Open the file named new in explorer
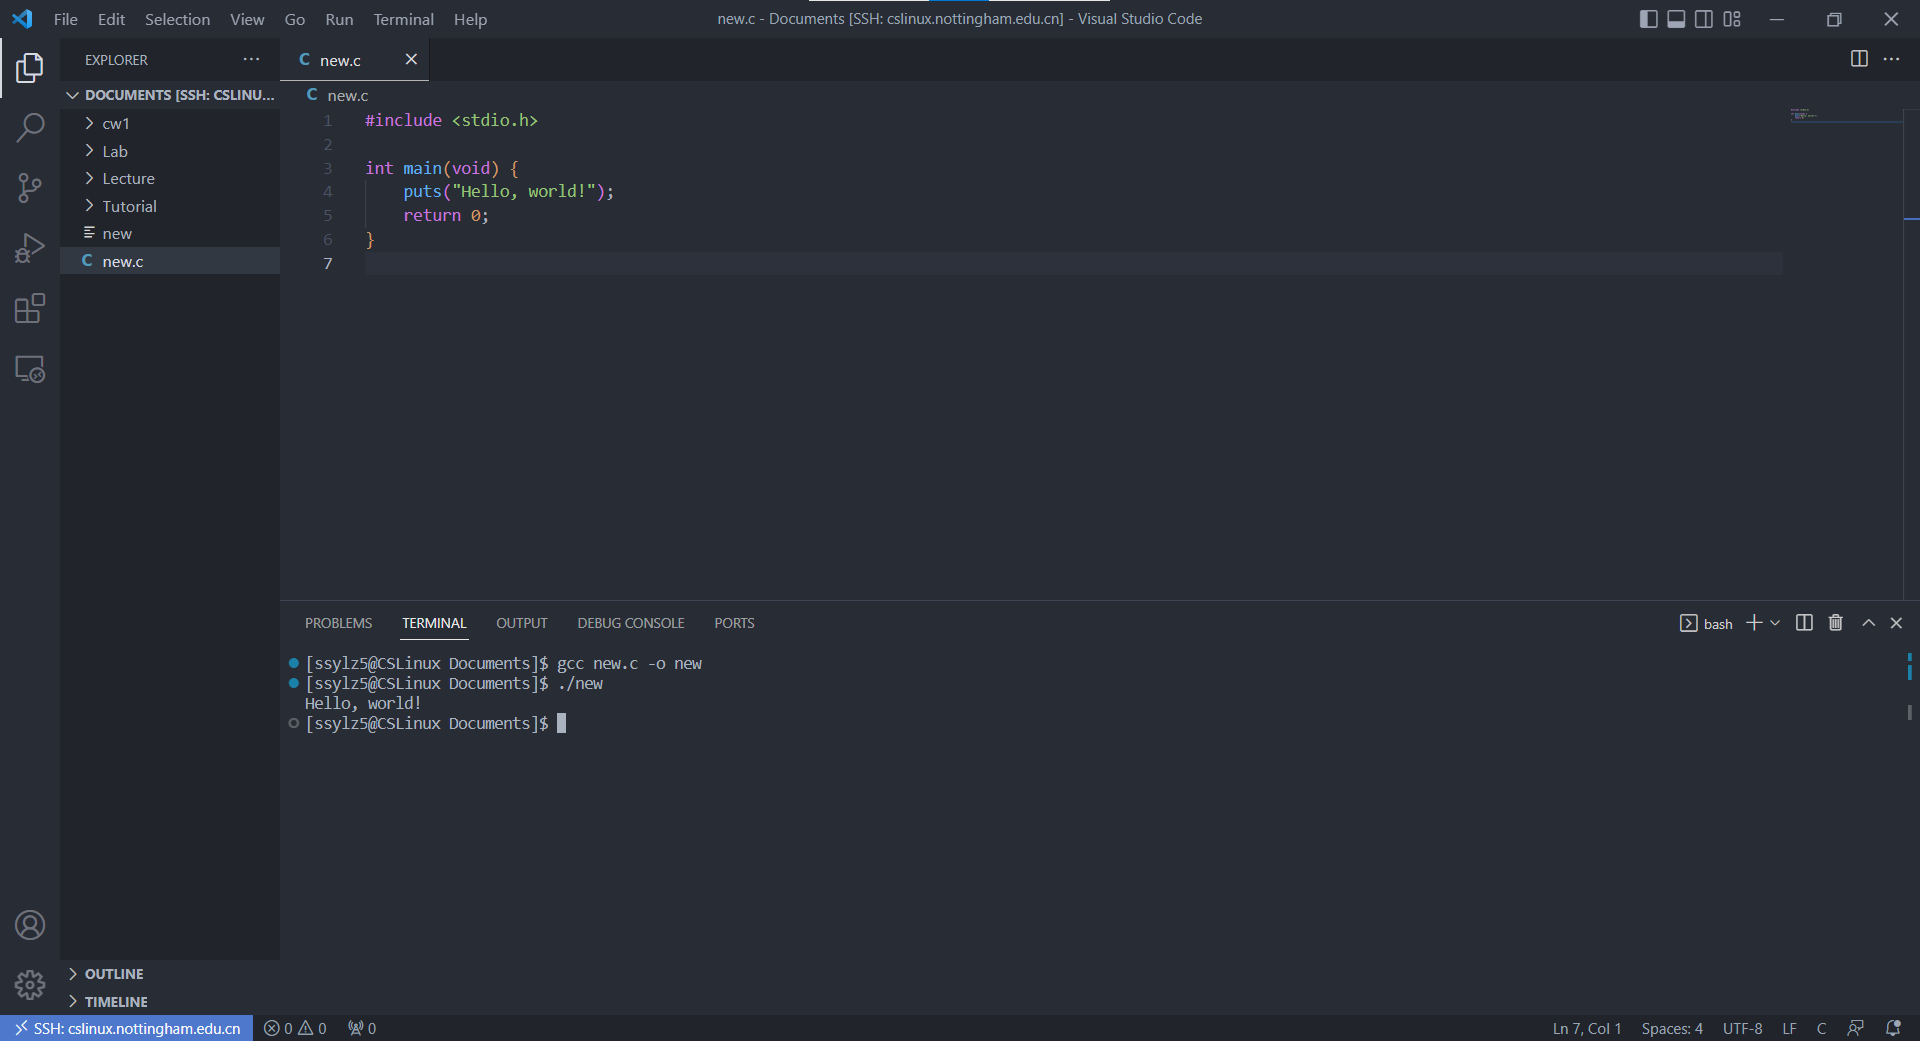This screenshot has width=1920, height=1041. 170,233
